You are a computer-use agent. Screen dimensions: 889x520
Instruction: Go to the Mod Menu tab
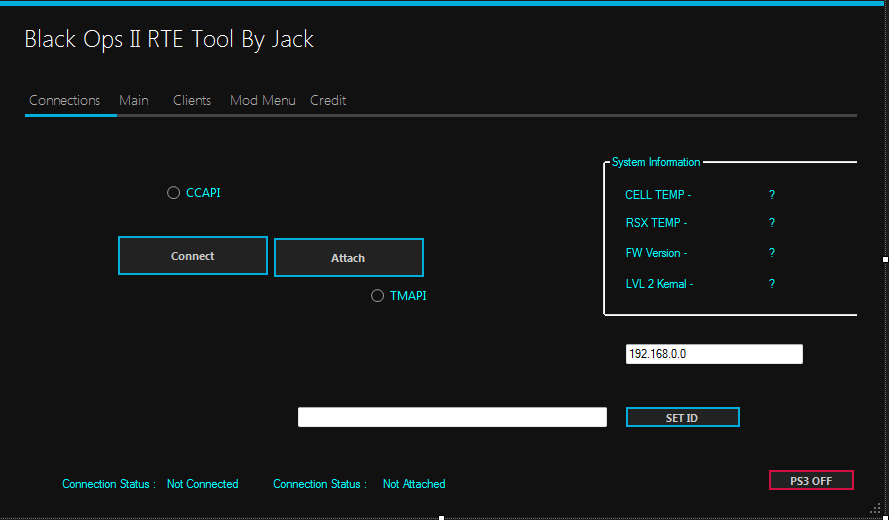(263, 100)
